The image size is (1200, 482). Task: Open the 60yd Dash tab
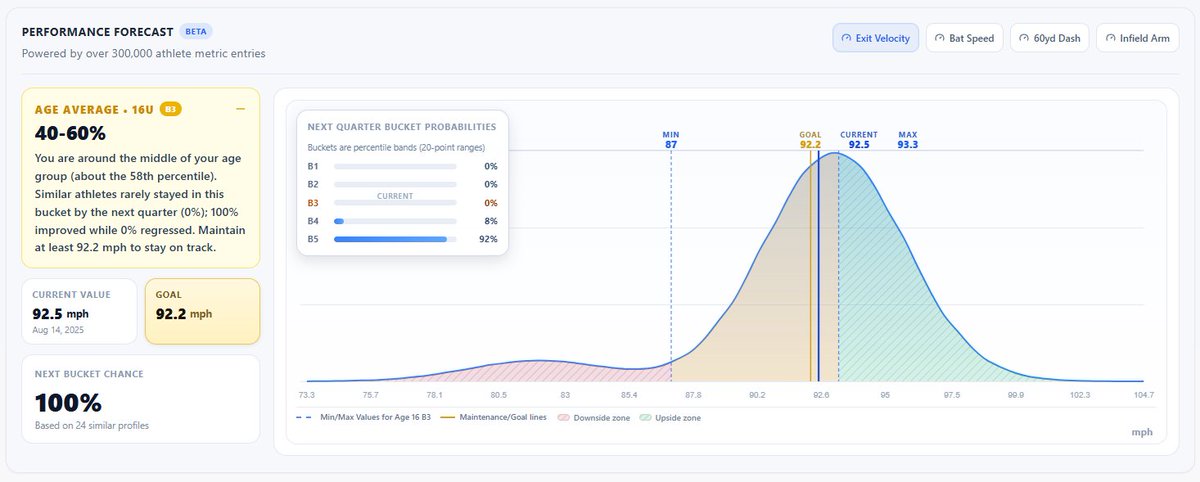pyautogui.click(x=1049, y=38)
